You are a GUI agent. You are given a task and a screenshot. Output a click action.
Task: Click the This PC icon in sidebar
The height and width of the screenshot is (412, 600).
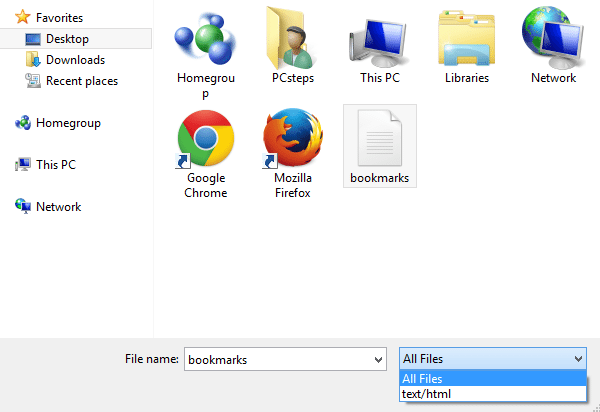[23, 164]
